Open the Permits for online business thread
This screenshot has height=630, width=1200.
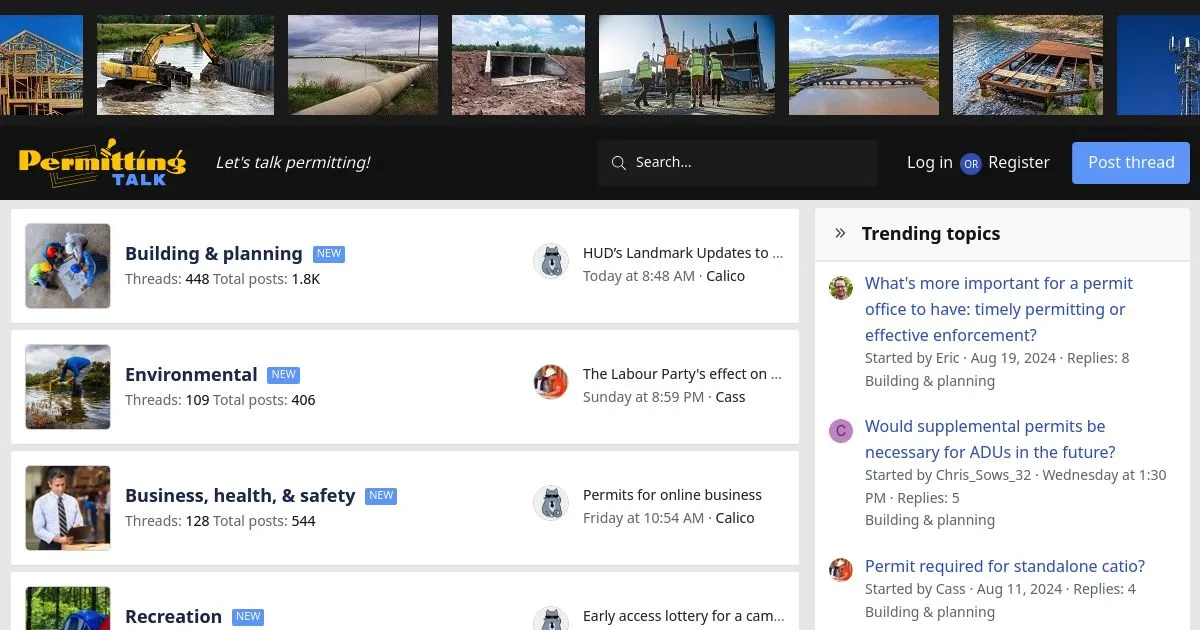coord(672,495)
